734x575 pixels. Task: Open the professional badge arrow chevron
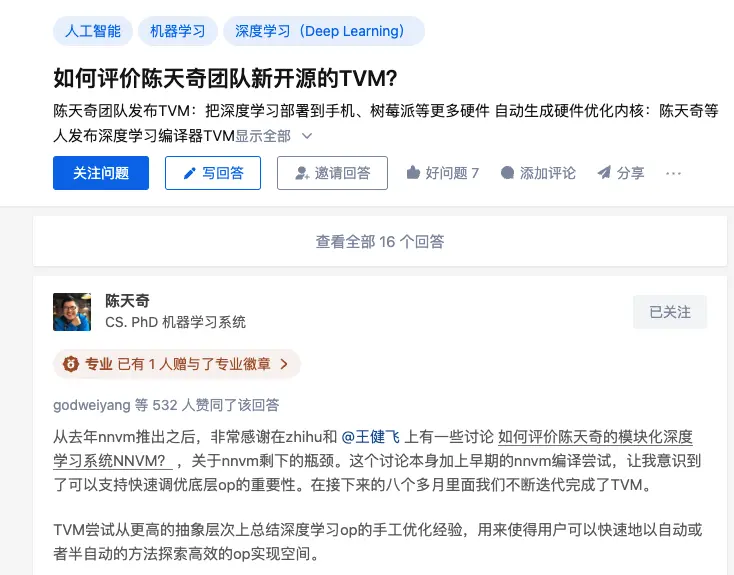point(284,364)
